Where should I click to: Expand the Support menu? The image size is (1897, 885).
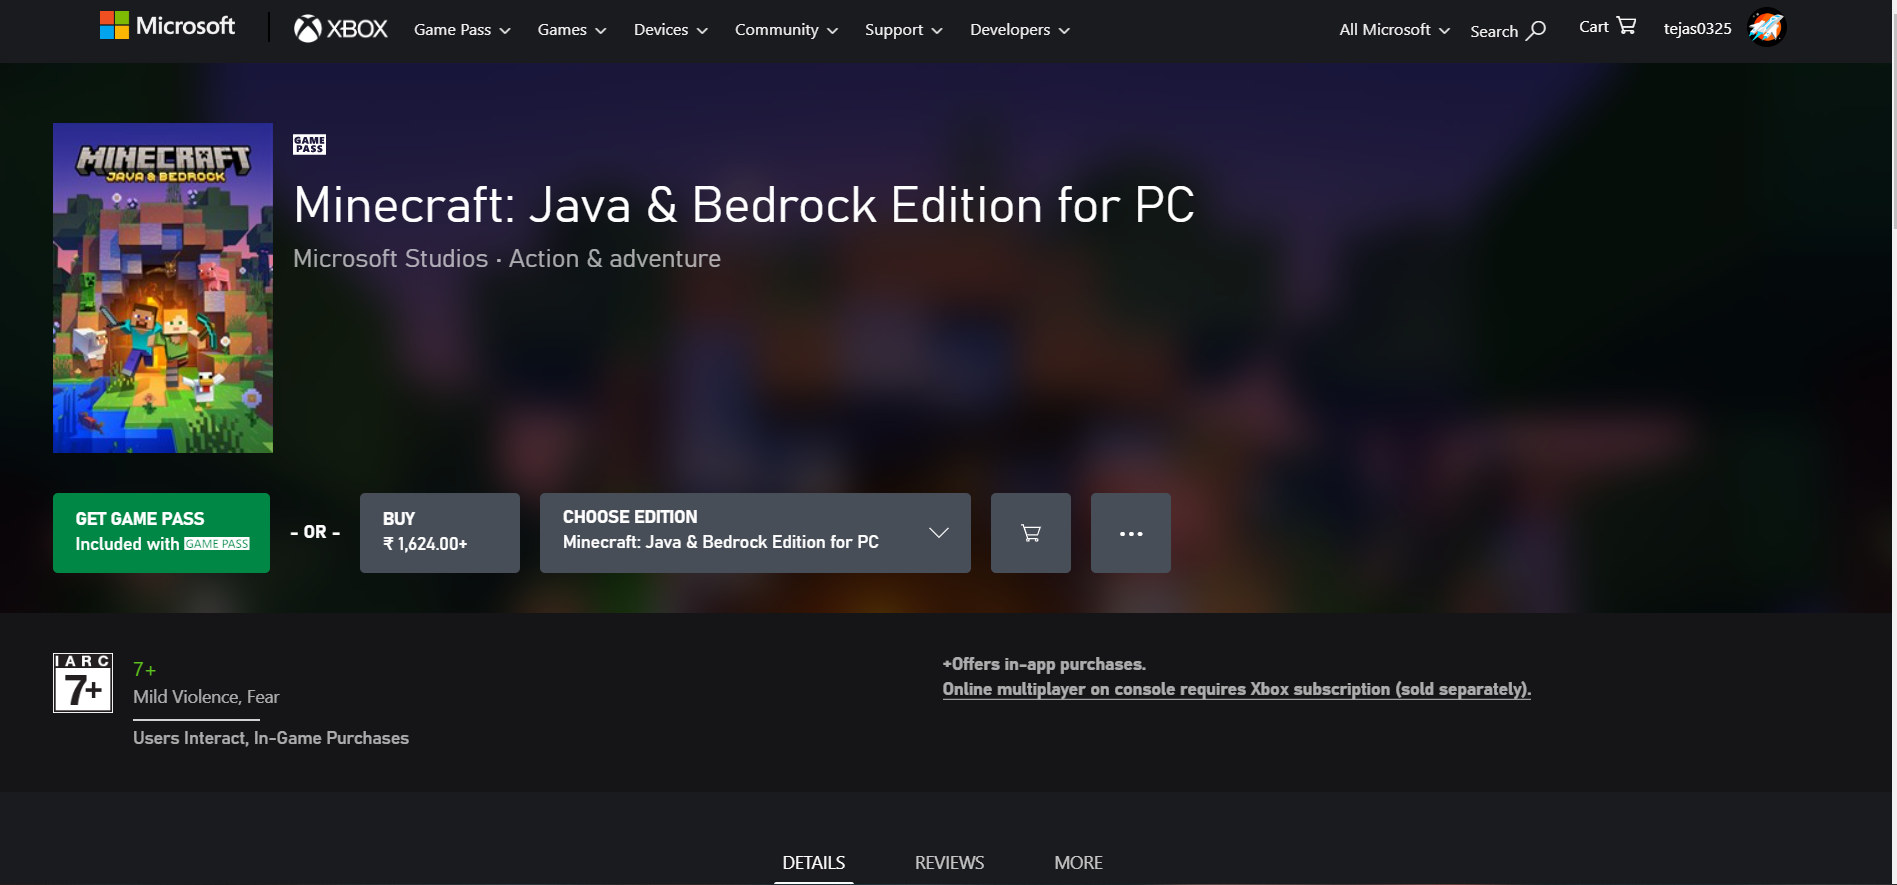(x=904, y=30)
